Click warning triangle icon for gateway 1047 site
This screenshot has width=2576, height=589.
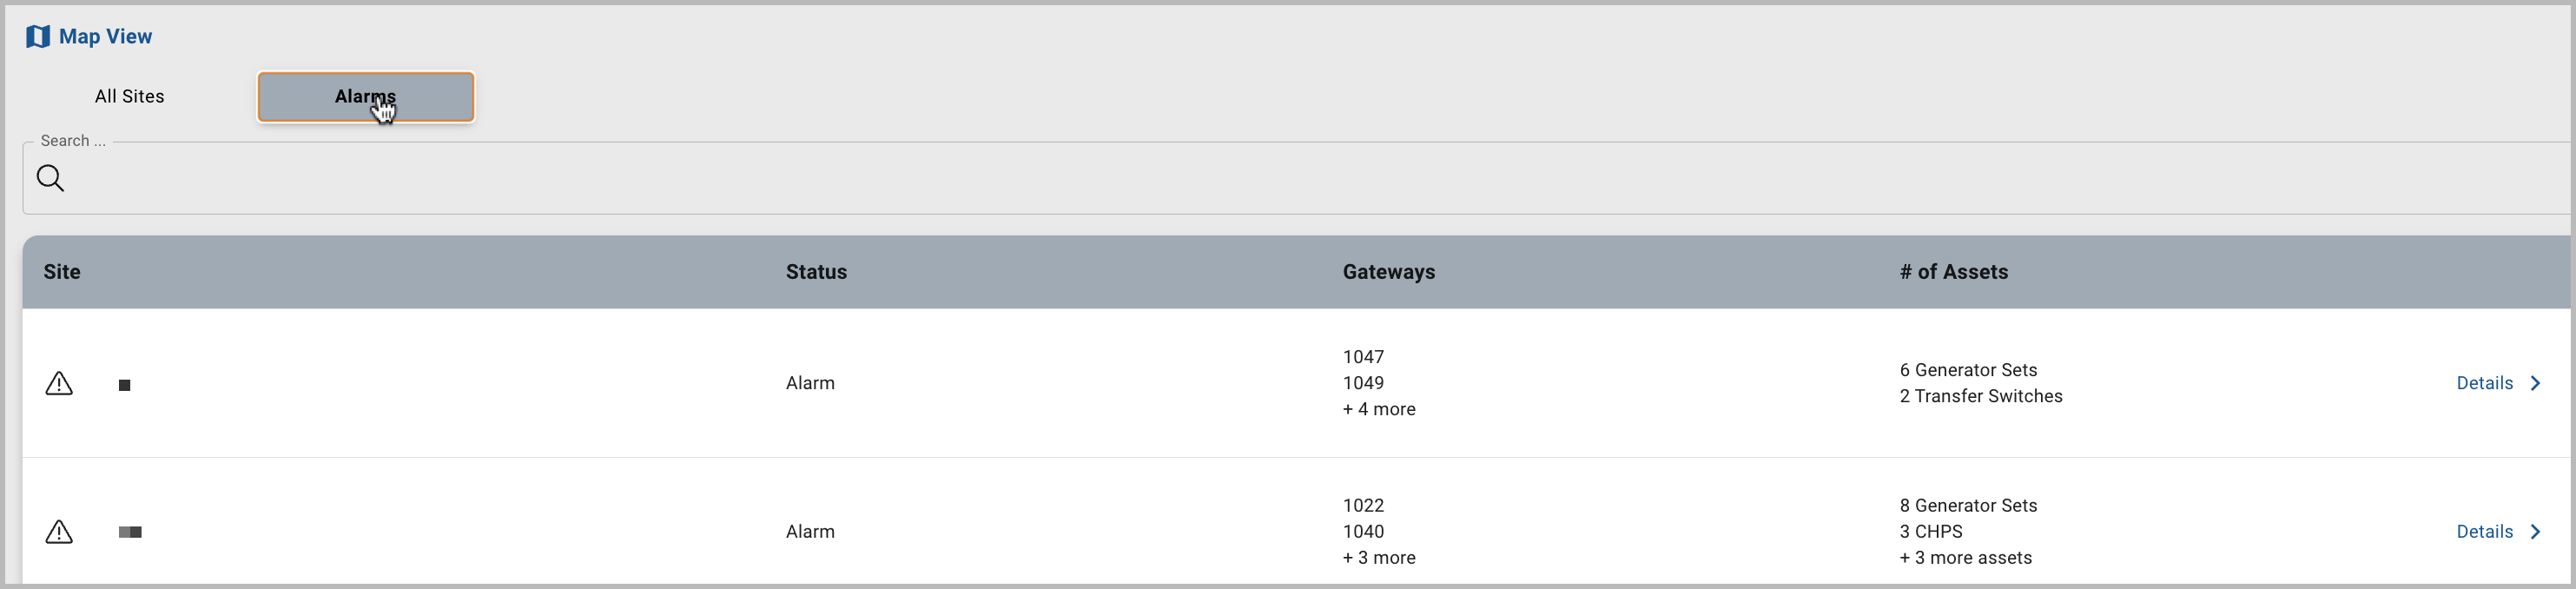[x=59, y=384]
